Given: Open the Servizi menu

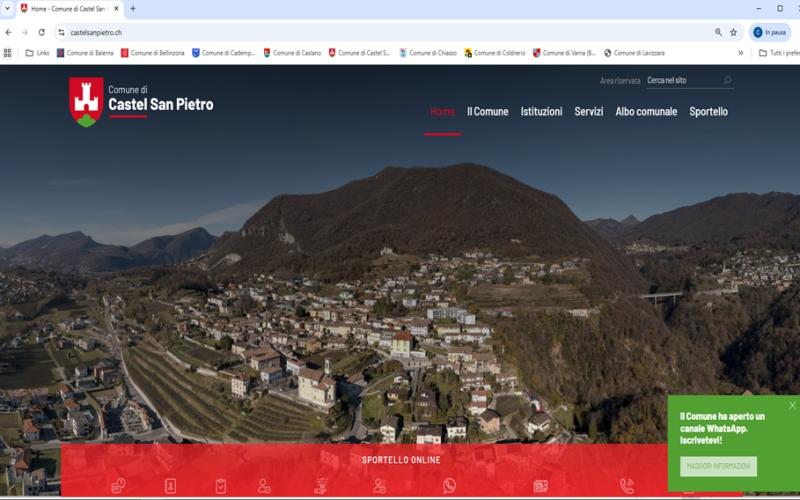Looking at the screenshot, I should click(588, 112).
